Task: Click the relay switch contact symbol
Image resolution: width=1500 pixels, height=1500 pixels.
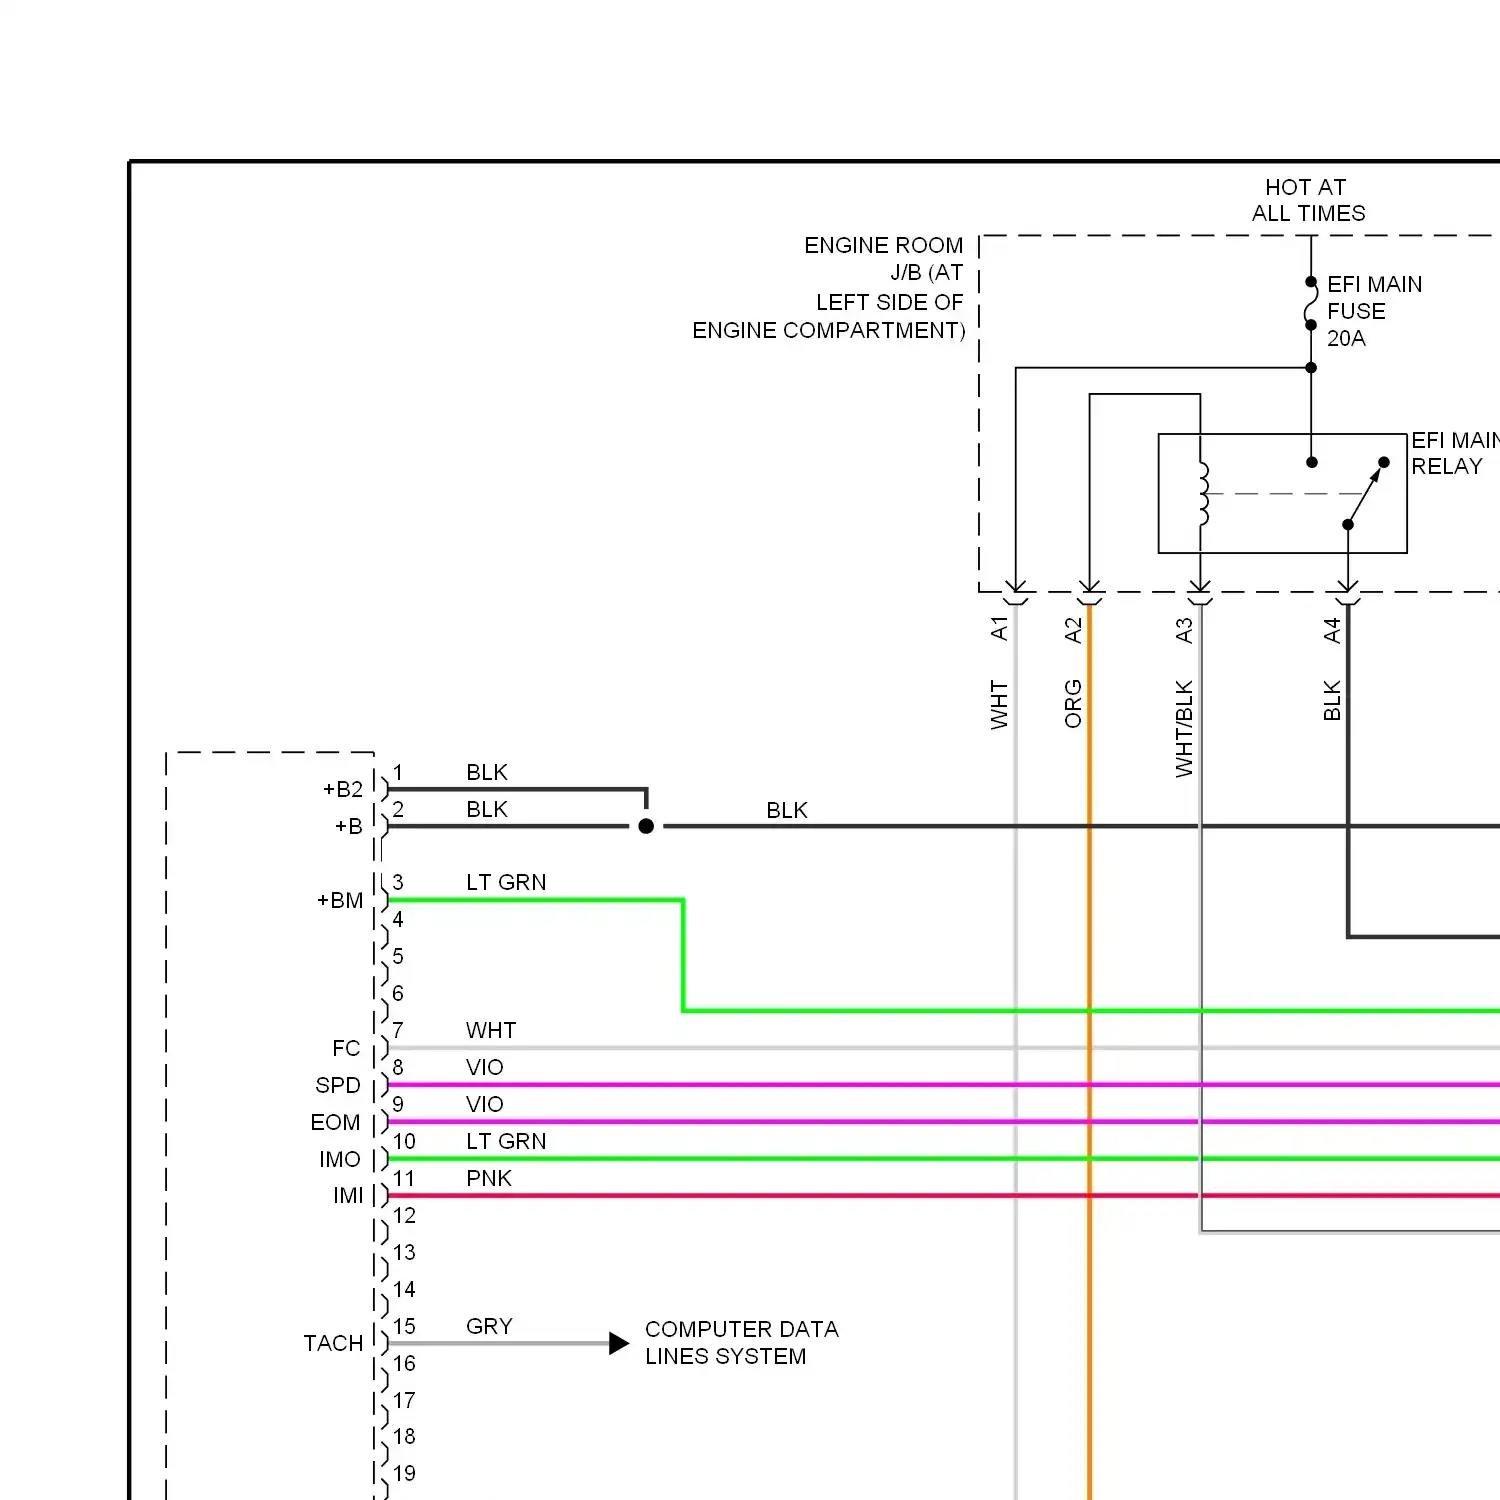Action: (1366, 493)
